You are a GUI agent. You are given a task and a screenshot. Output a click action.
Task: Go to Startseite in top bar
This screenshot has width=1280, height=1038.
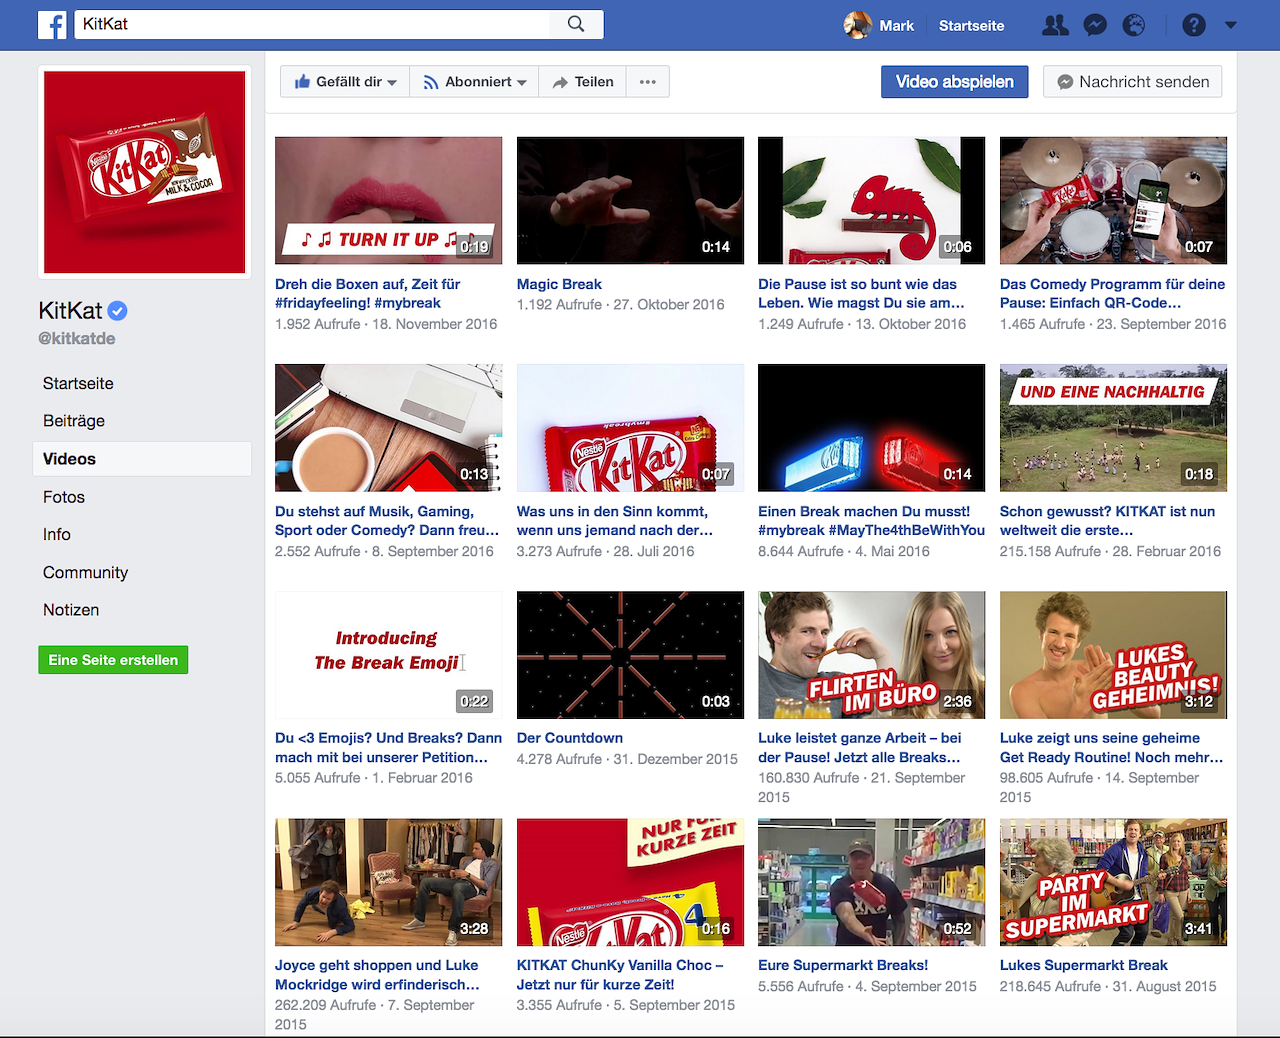971,25
